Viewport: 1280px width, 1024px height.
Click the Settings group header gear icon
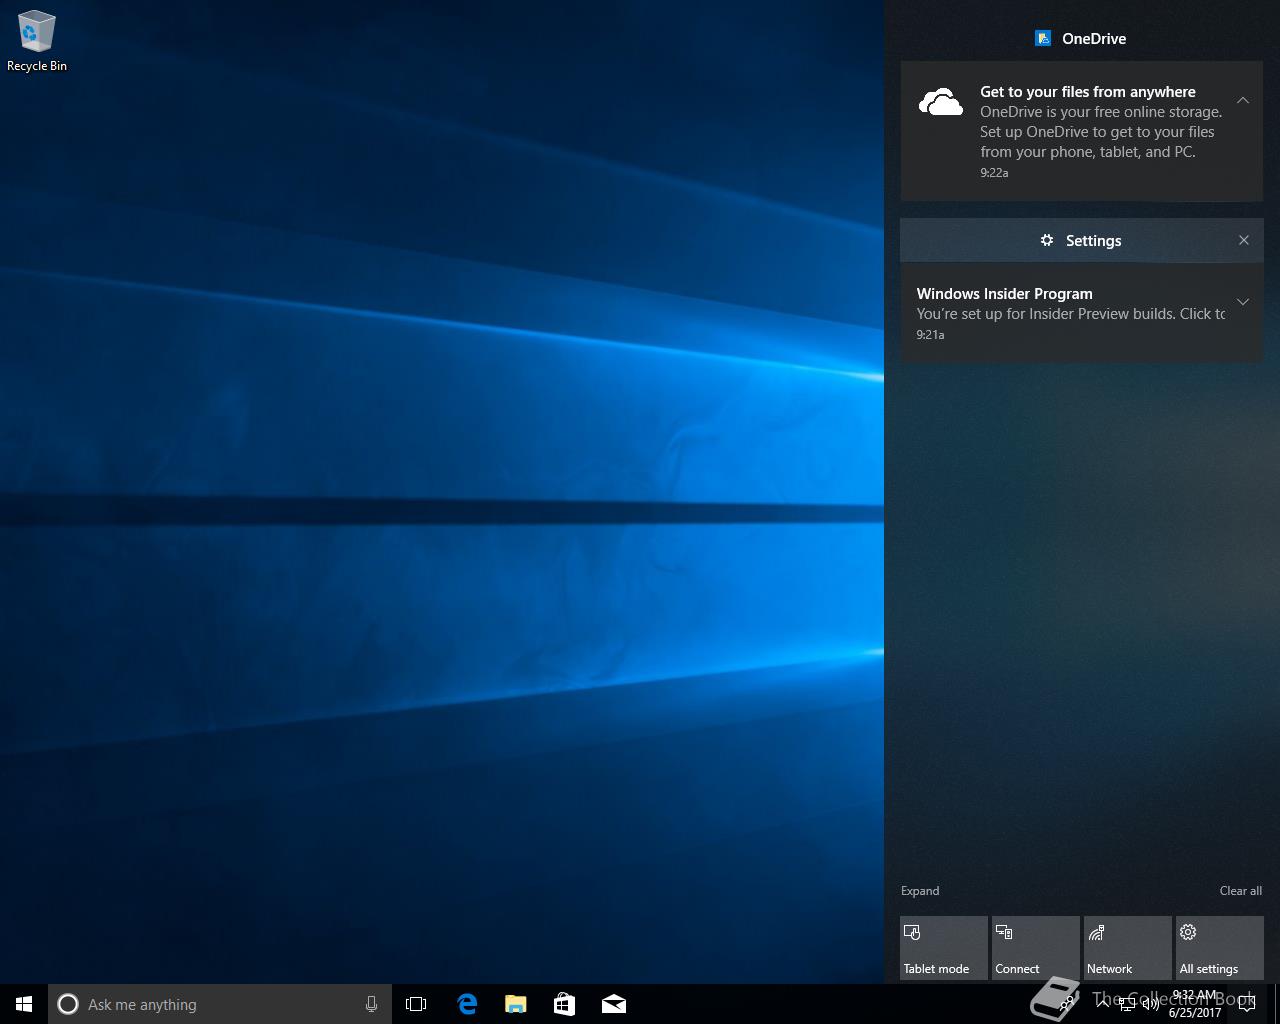click(x=1047, y=240)
